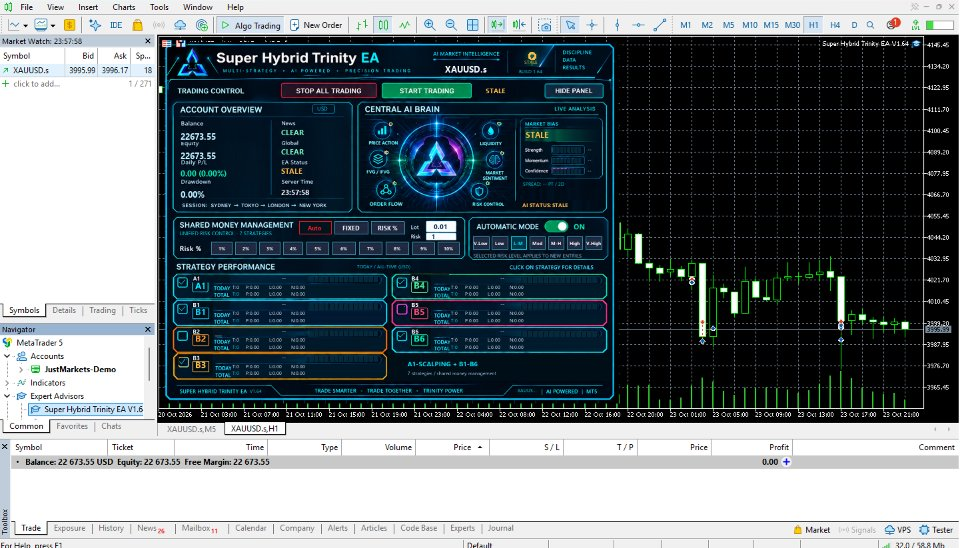The height and width of the screenshot is (548, 960).
Task: Switch to Favorites tab in Navigator
Action: pos(72,426)
